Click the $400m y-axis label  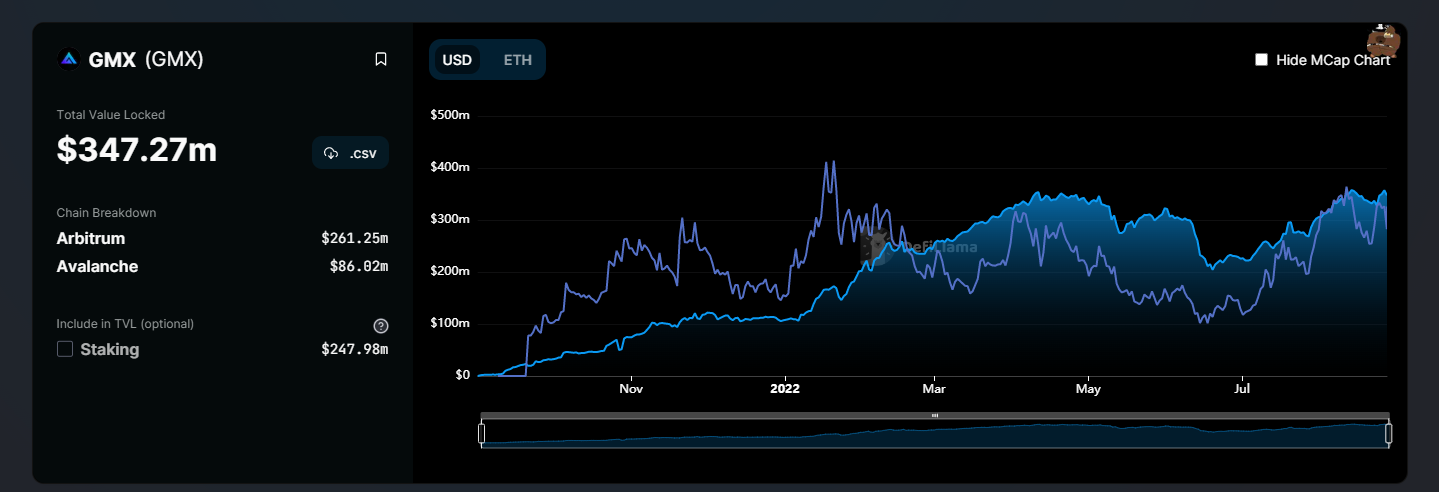pyautogui.click(x=449, y=167)
